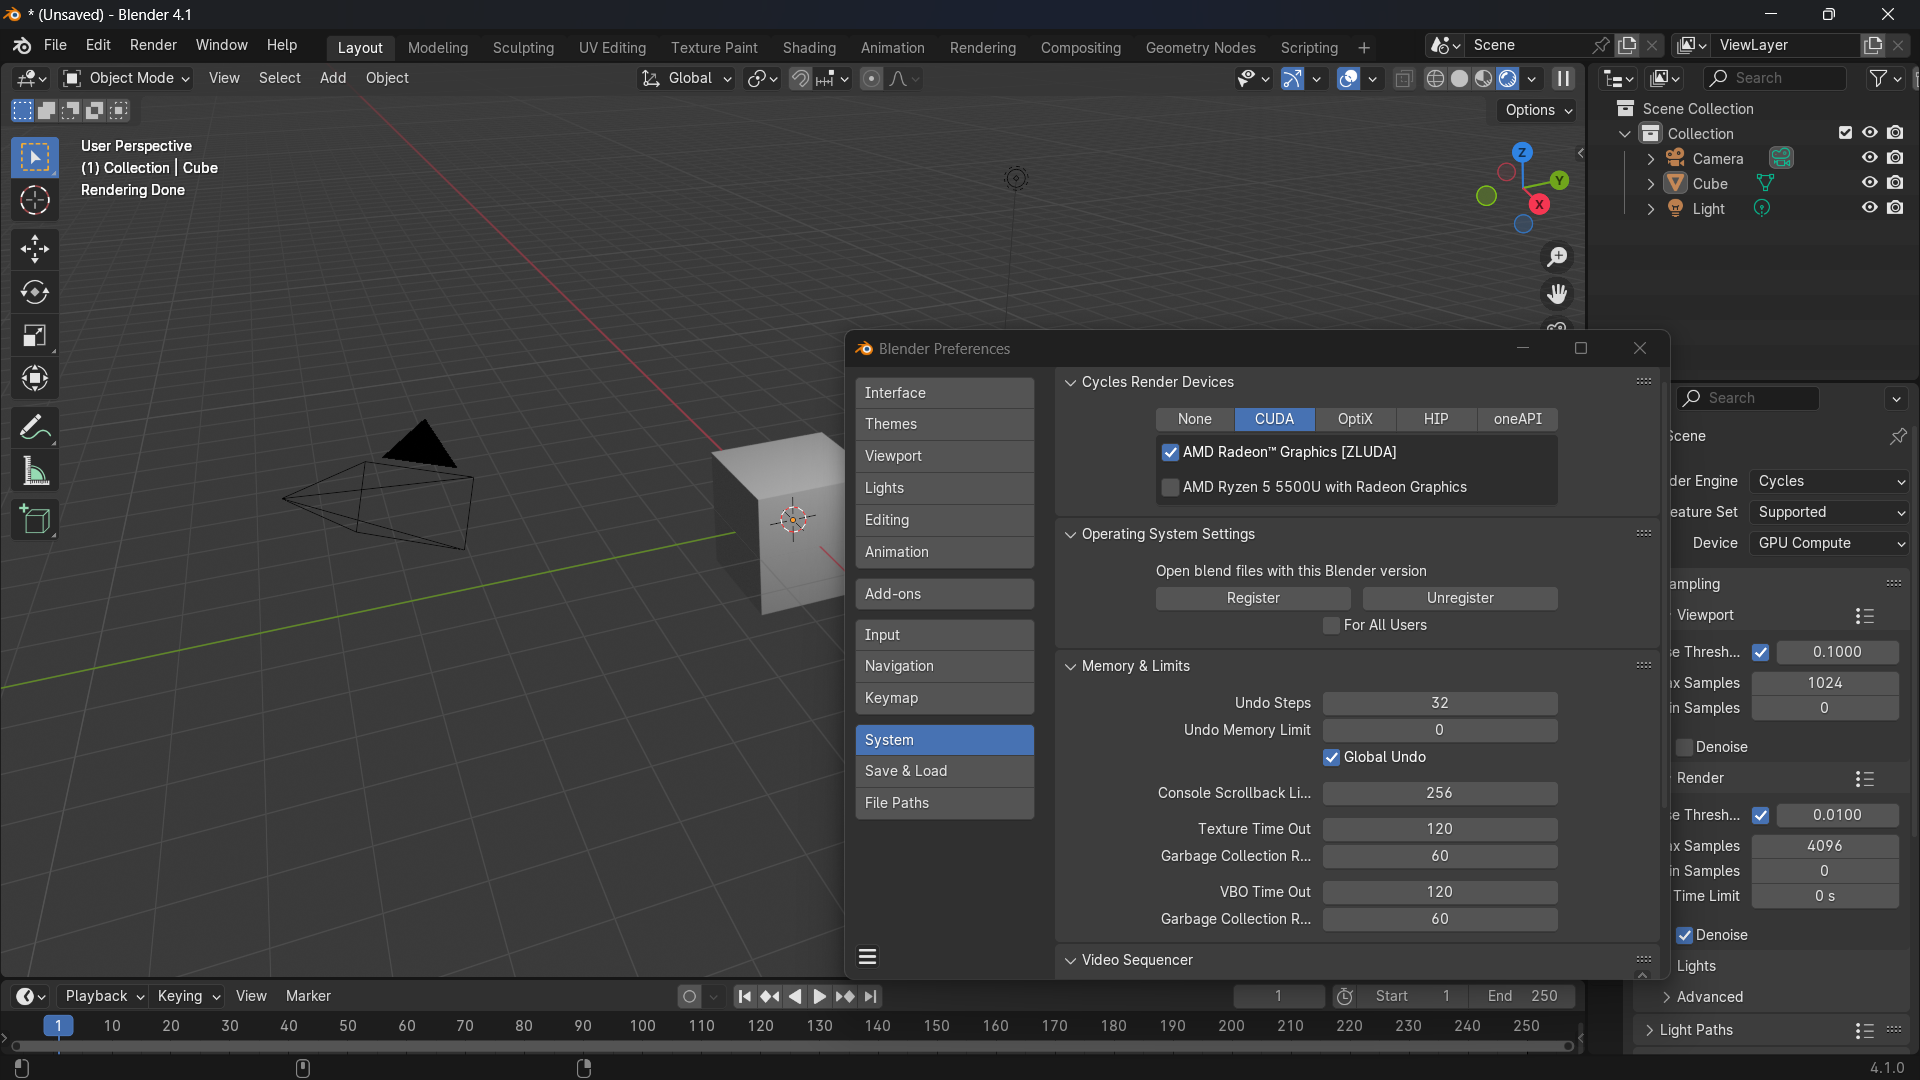This screenshot has height=1080, width=1920.
Task: Switch to the Geometry Nodes workspace tab
Action: point(1200,47)
